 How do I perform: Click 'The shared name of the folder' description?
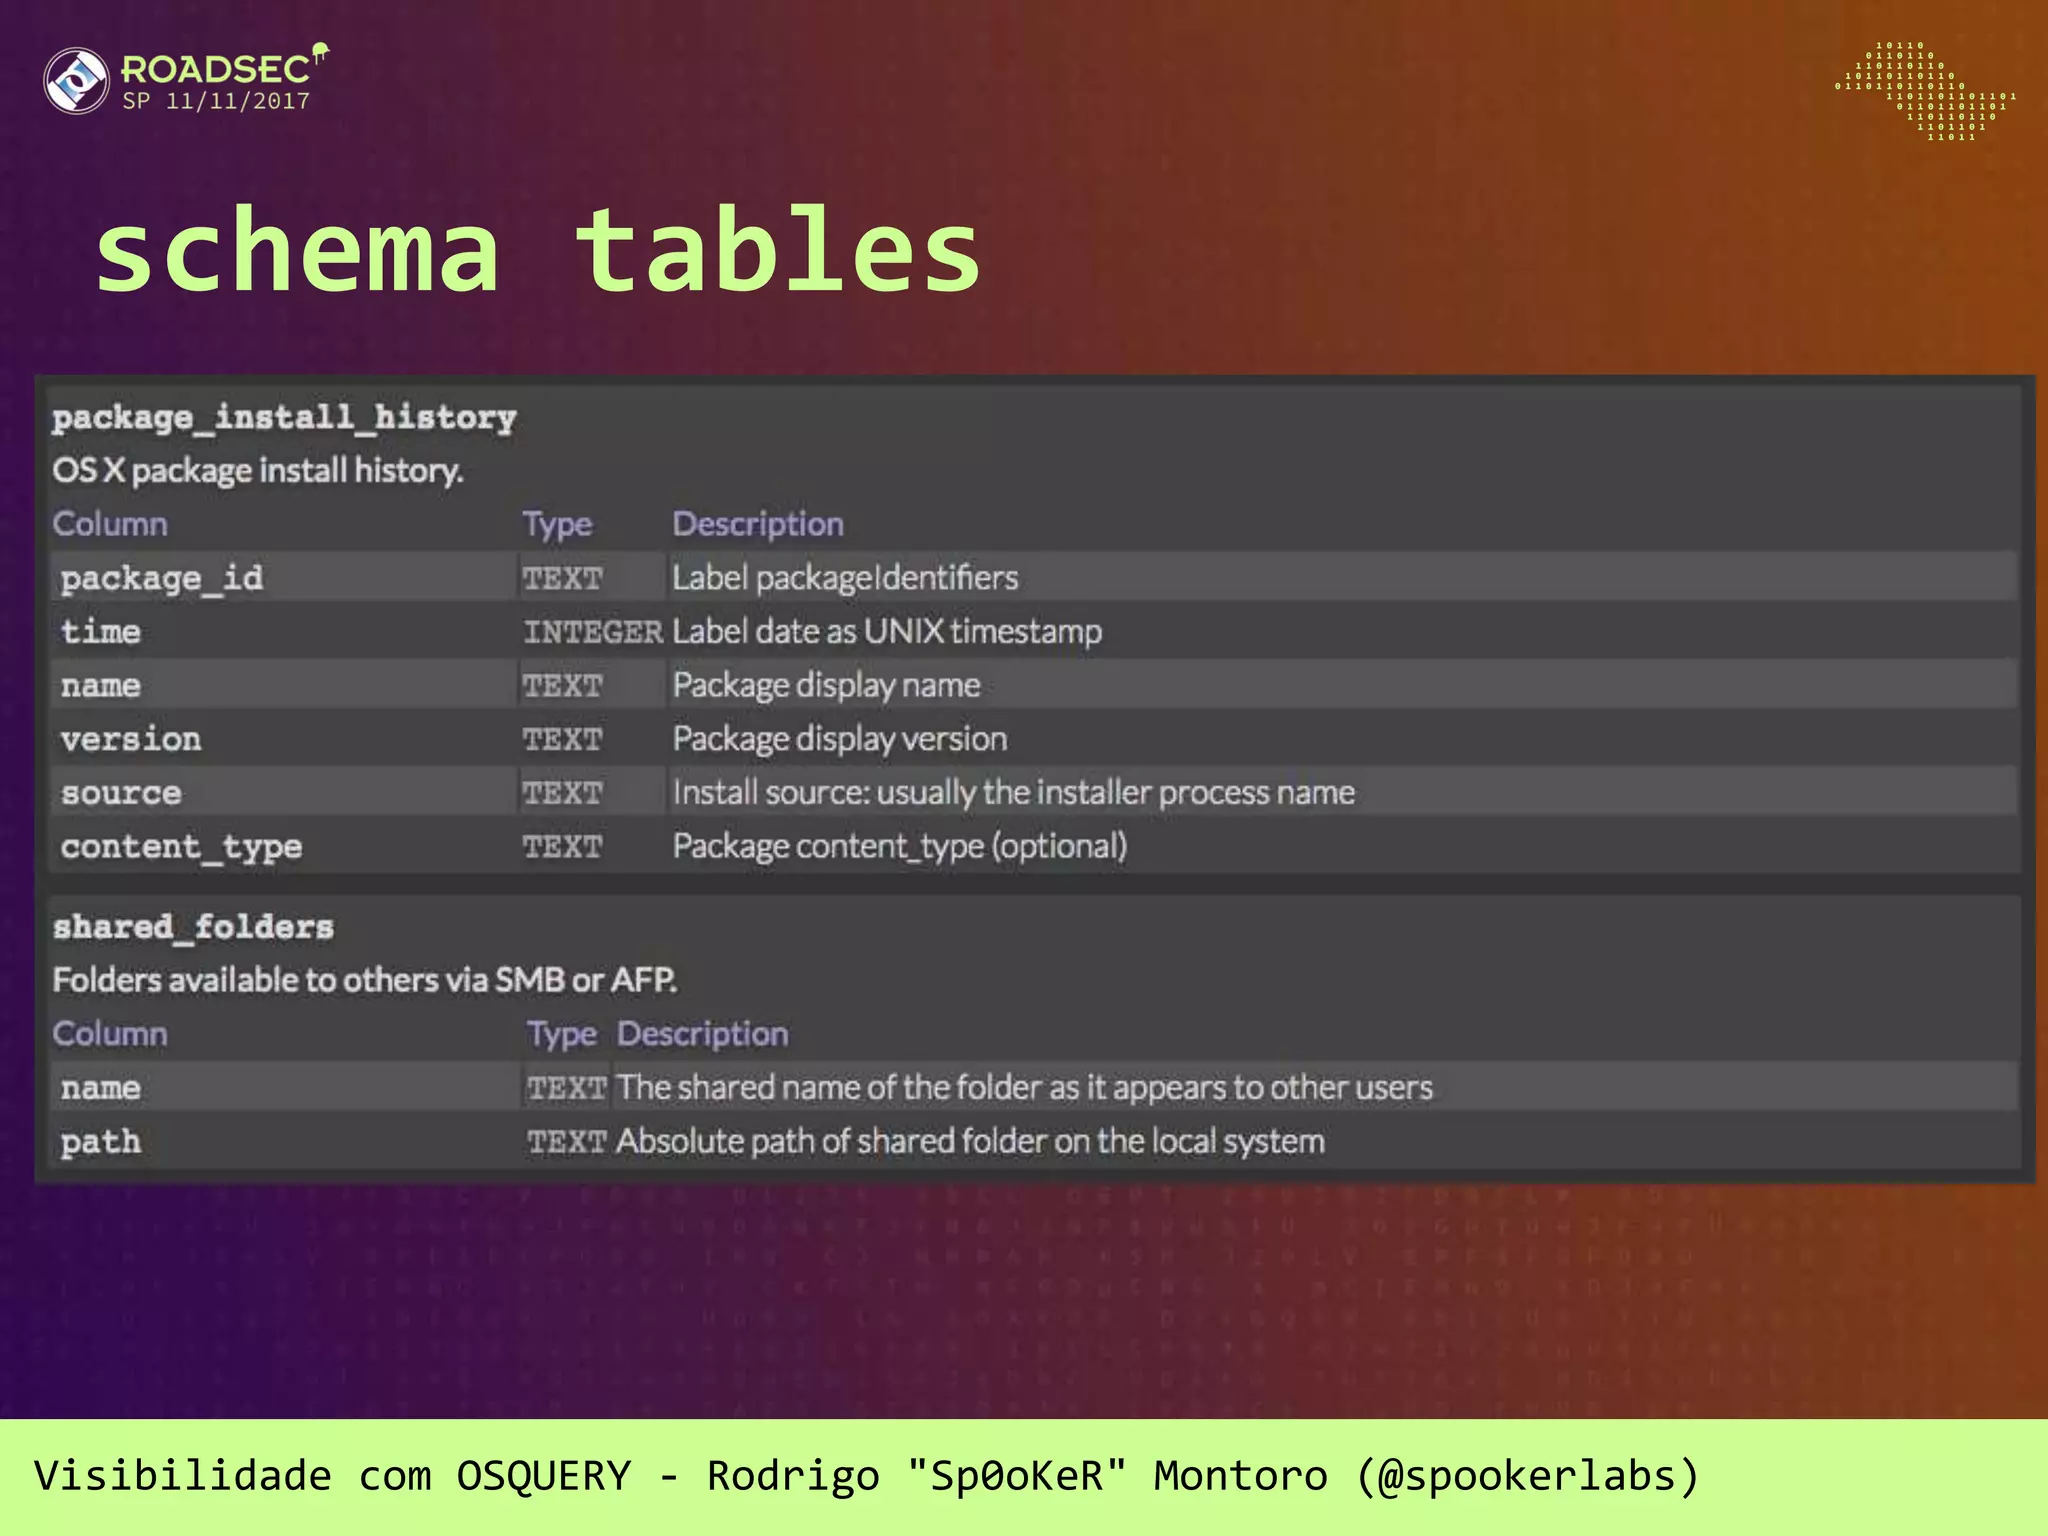pyautogui.click(x=1024, y=1087)
